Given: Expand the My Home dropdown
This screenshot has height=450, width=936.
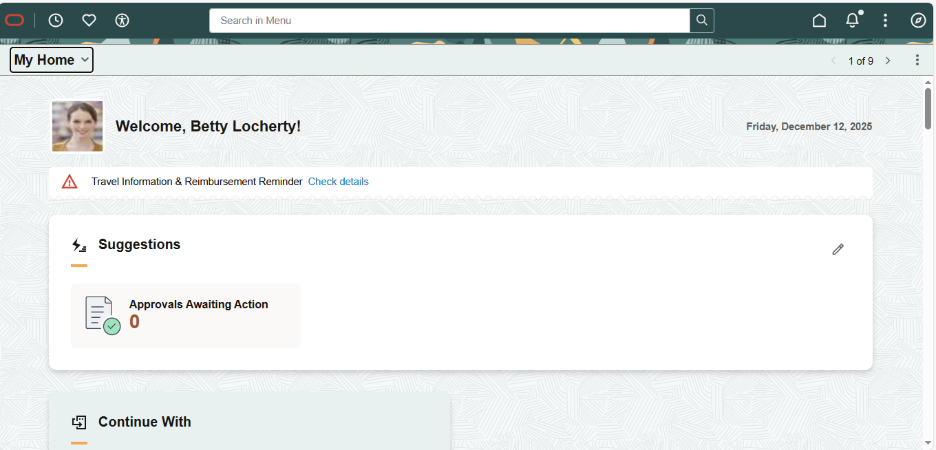Looking at the screenshot, I should (x=51, y=60).
